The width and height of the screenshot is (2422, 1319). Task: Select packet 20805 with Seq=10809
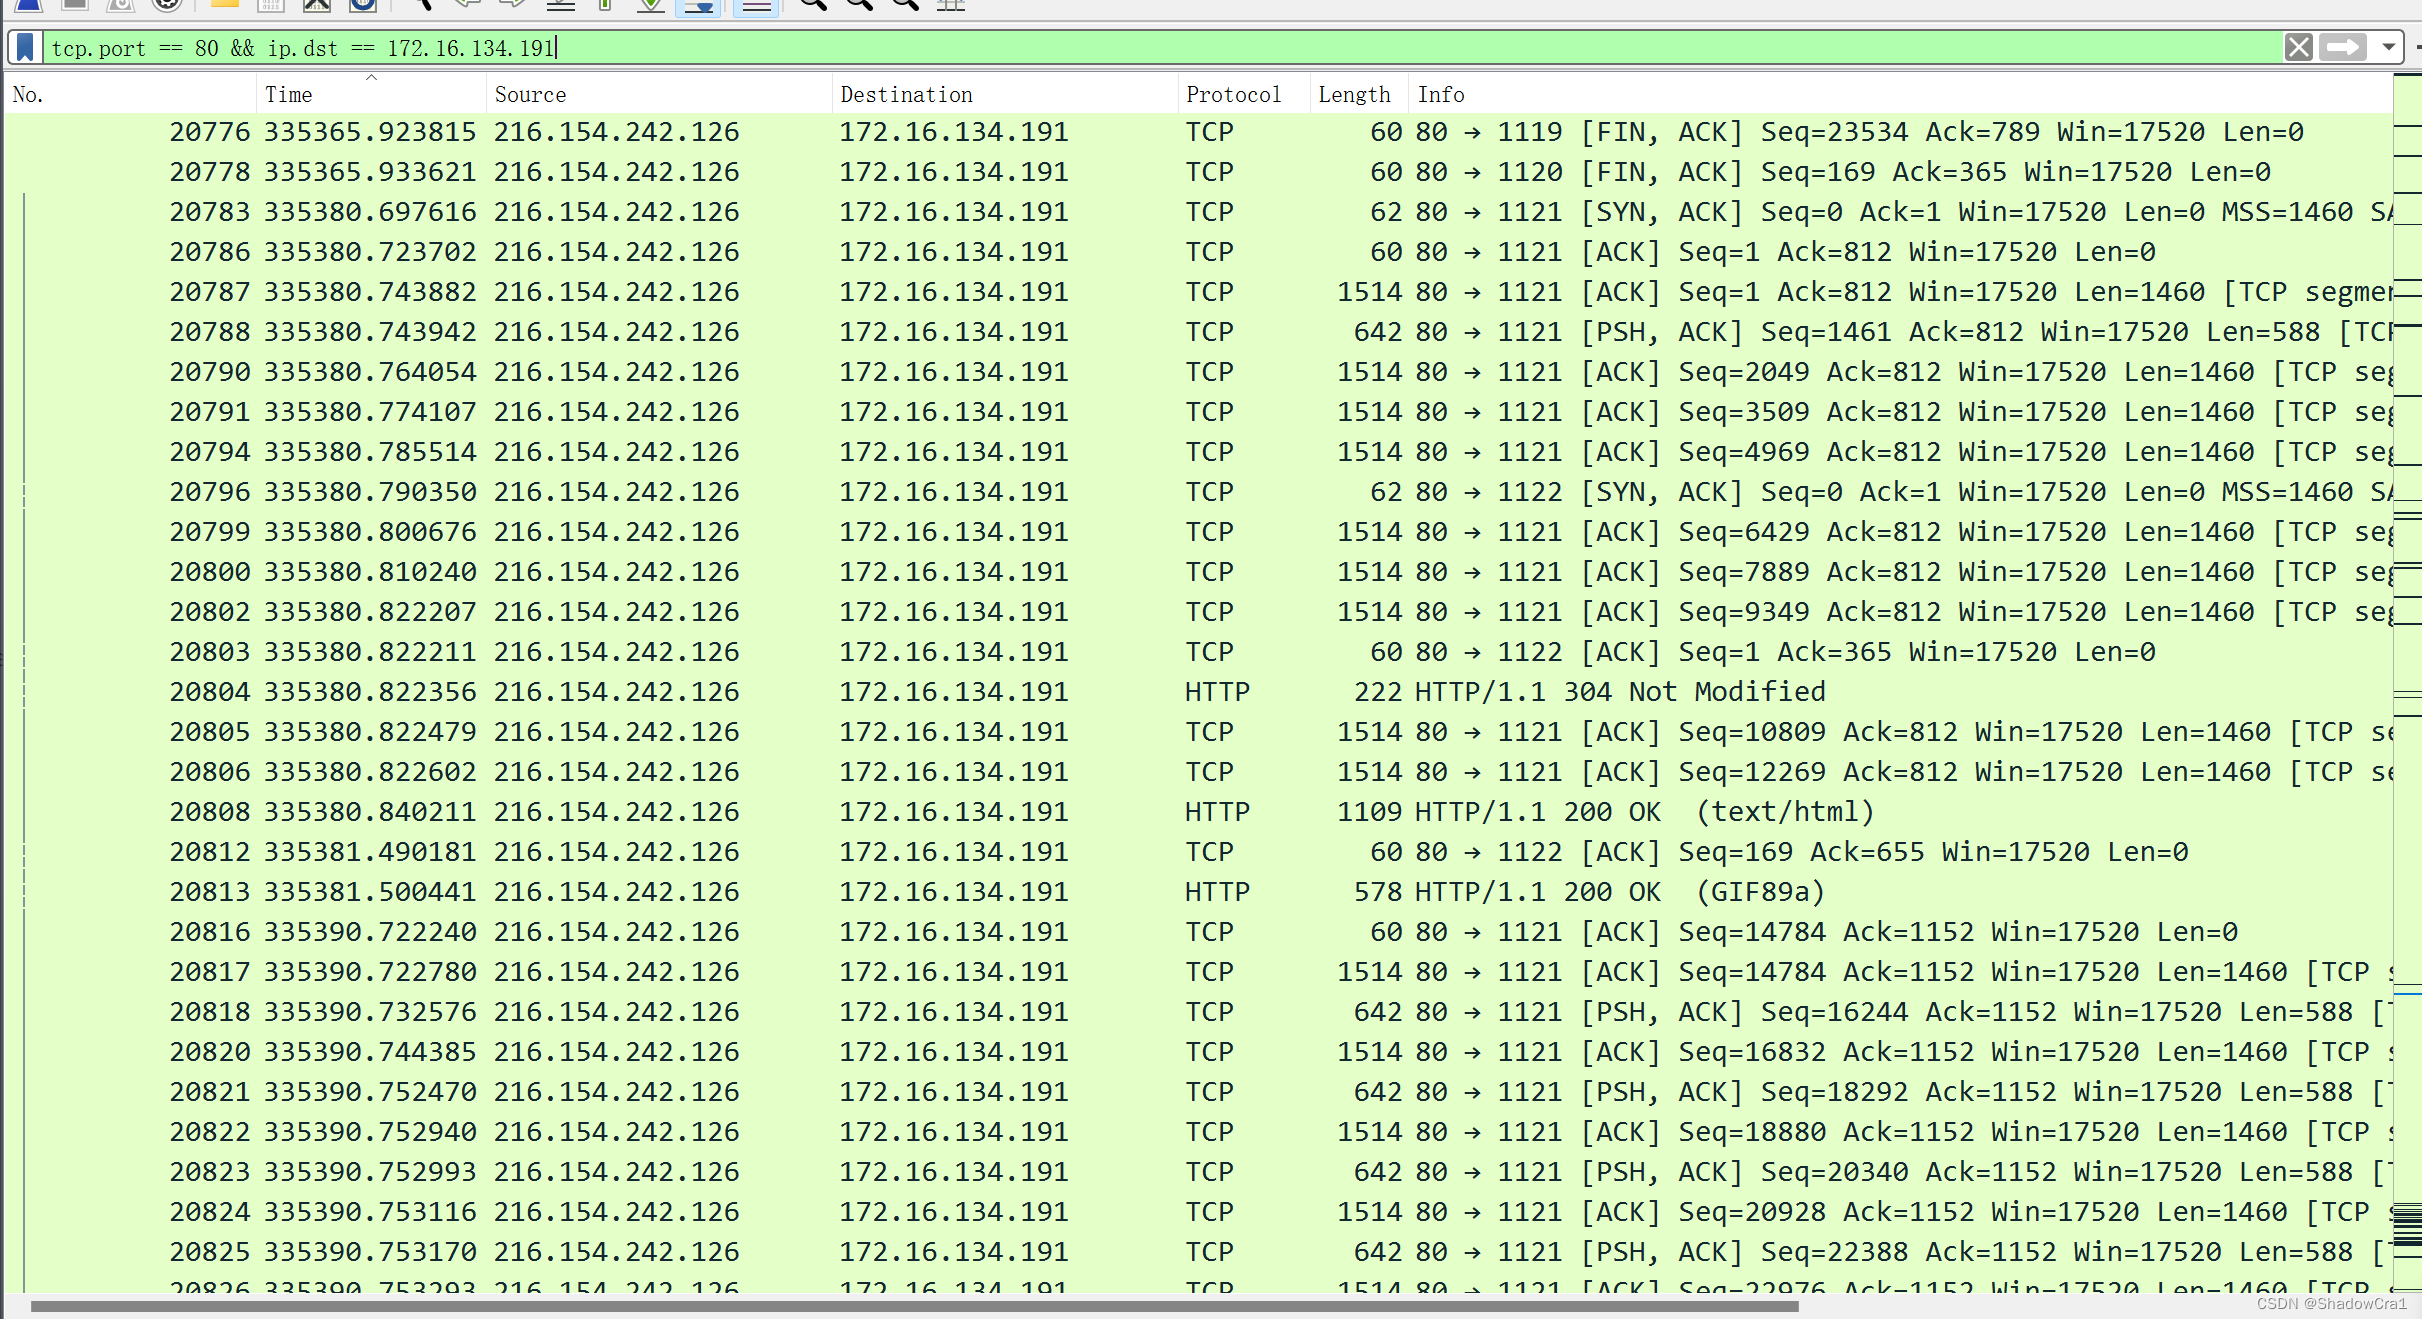click(1198, 732)
